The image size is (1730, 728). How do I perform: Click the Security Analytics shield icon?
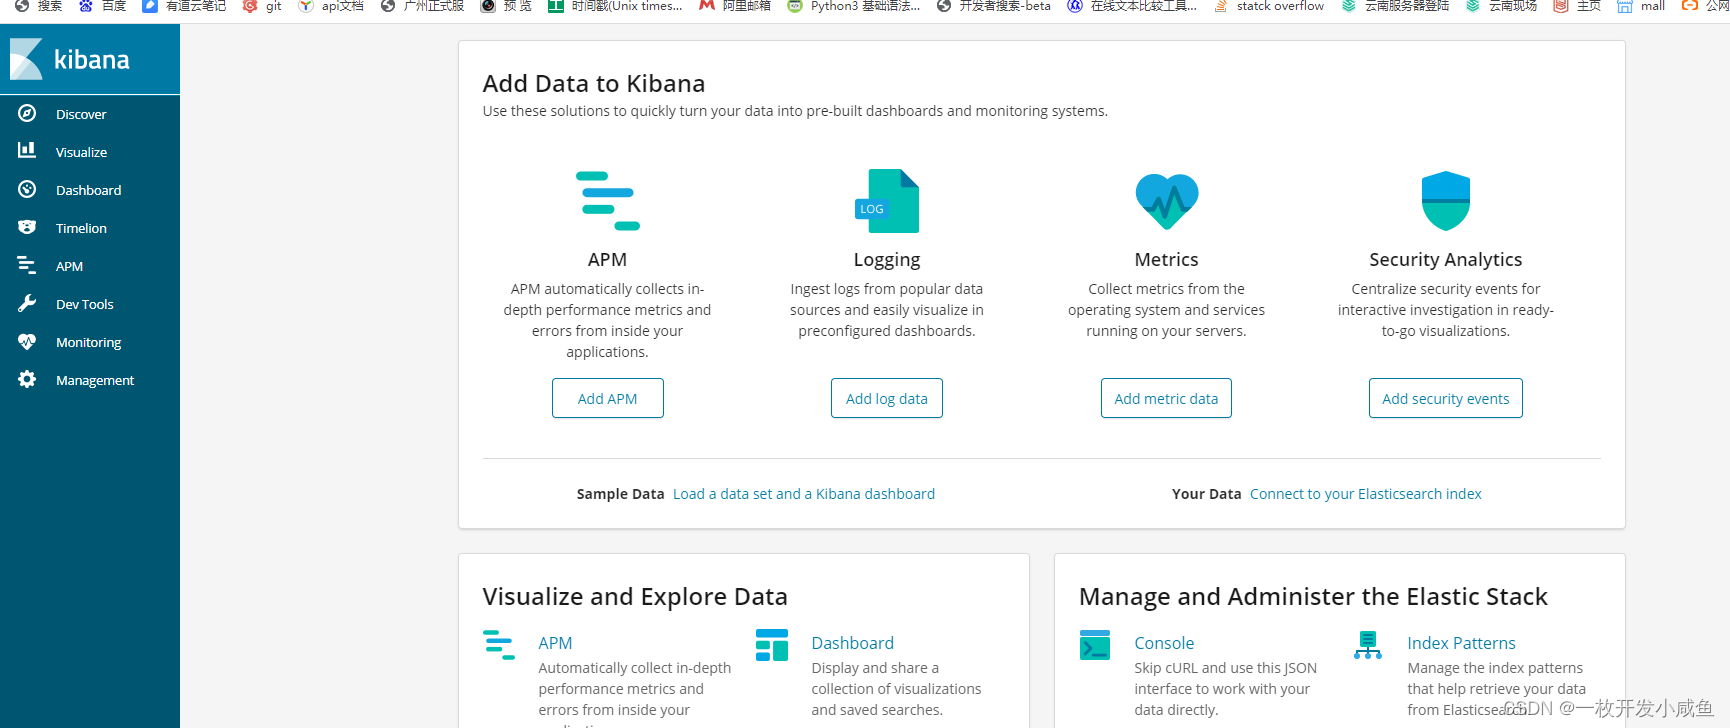tap(1445, 201)
